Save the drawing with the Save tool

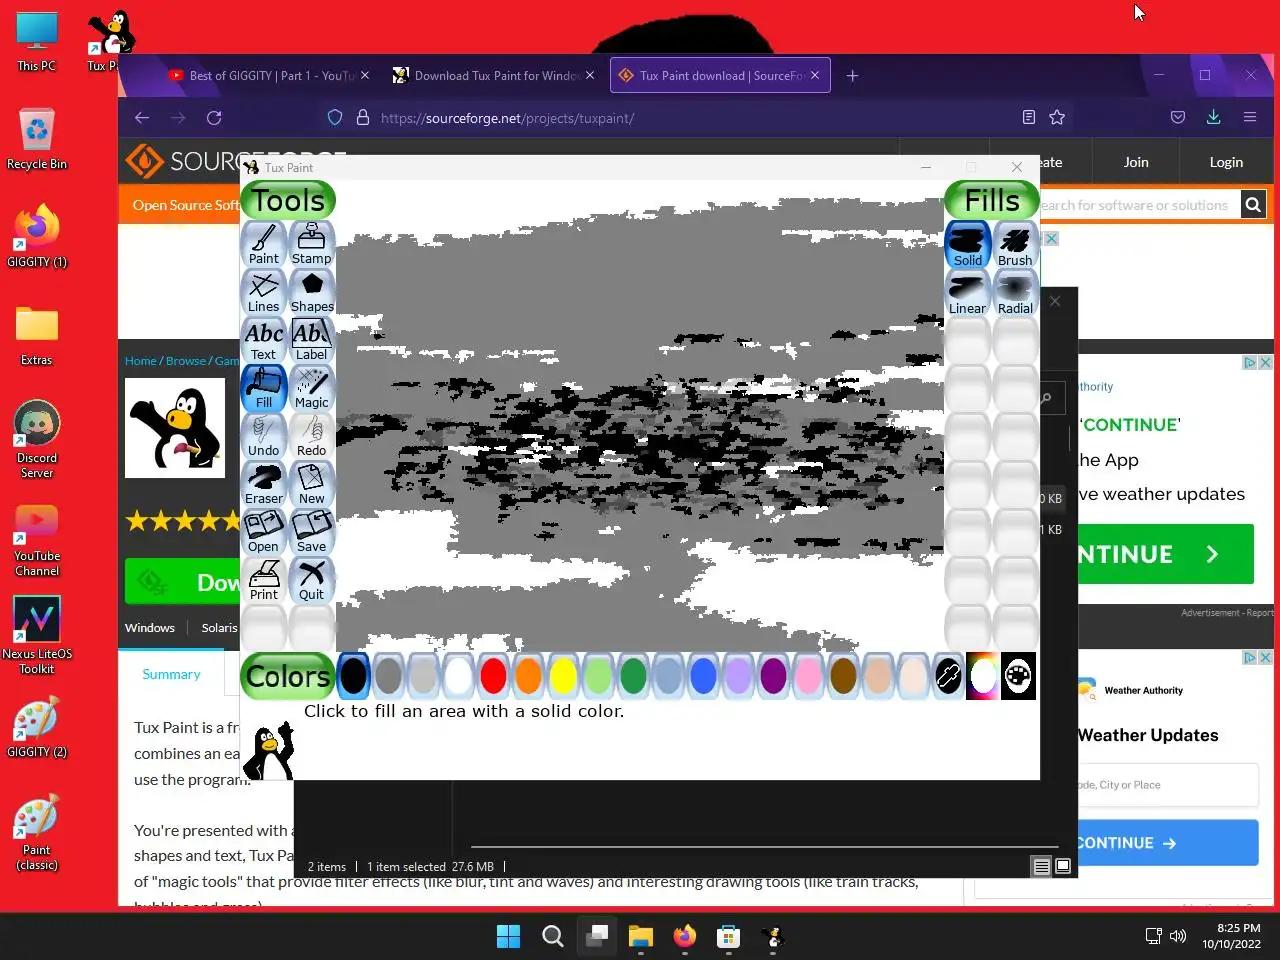click(x=312, y=532)
